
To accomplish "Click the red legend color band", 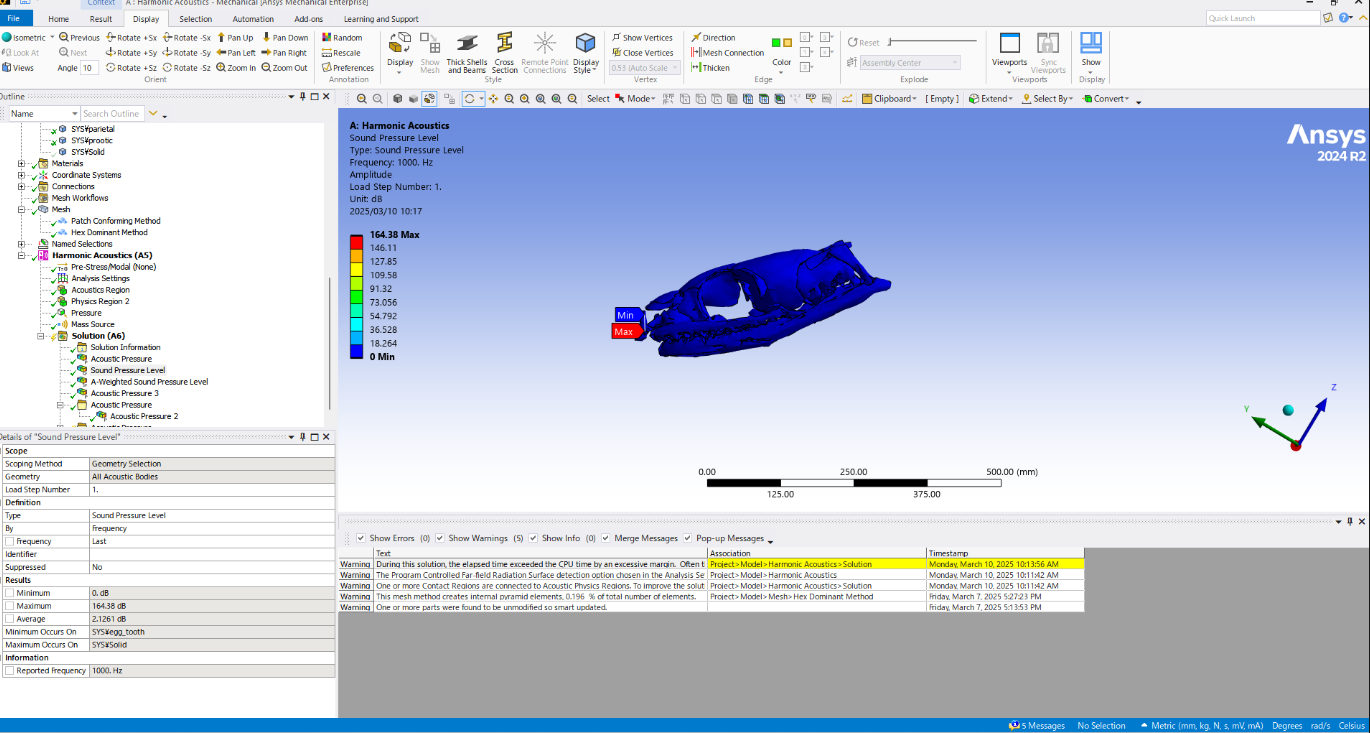I will (x=356, y=241).
